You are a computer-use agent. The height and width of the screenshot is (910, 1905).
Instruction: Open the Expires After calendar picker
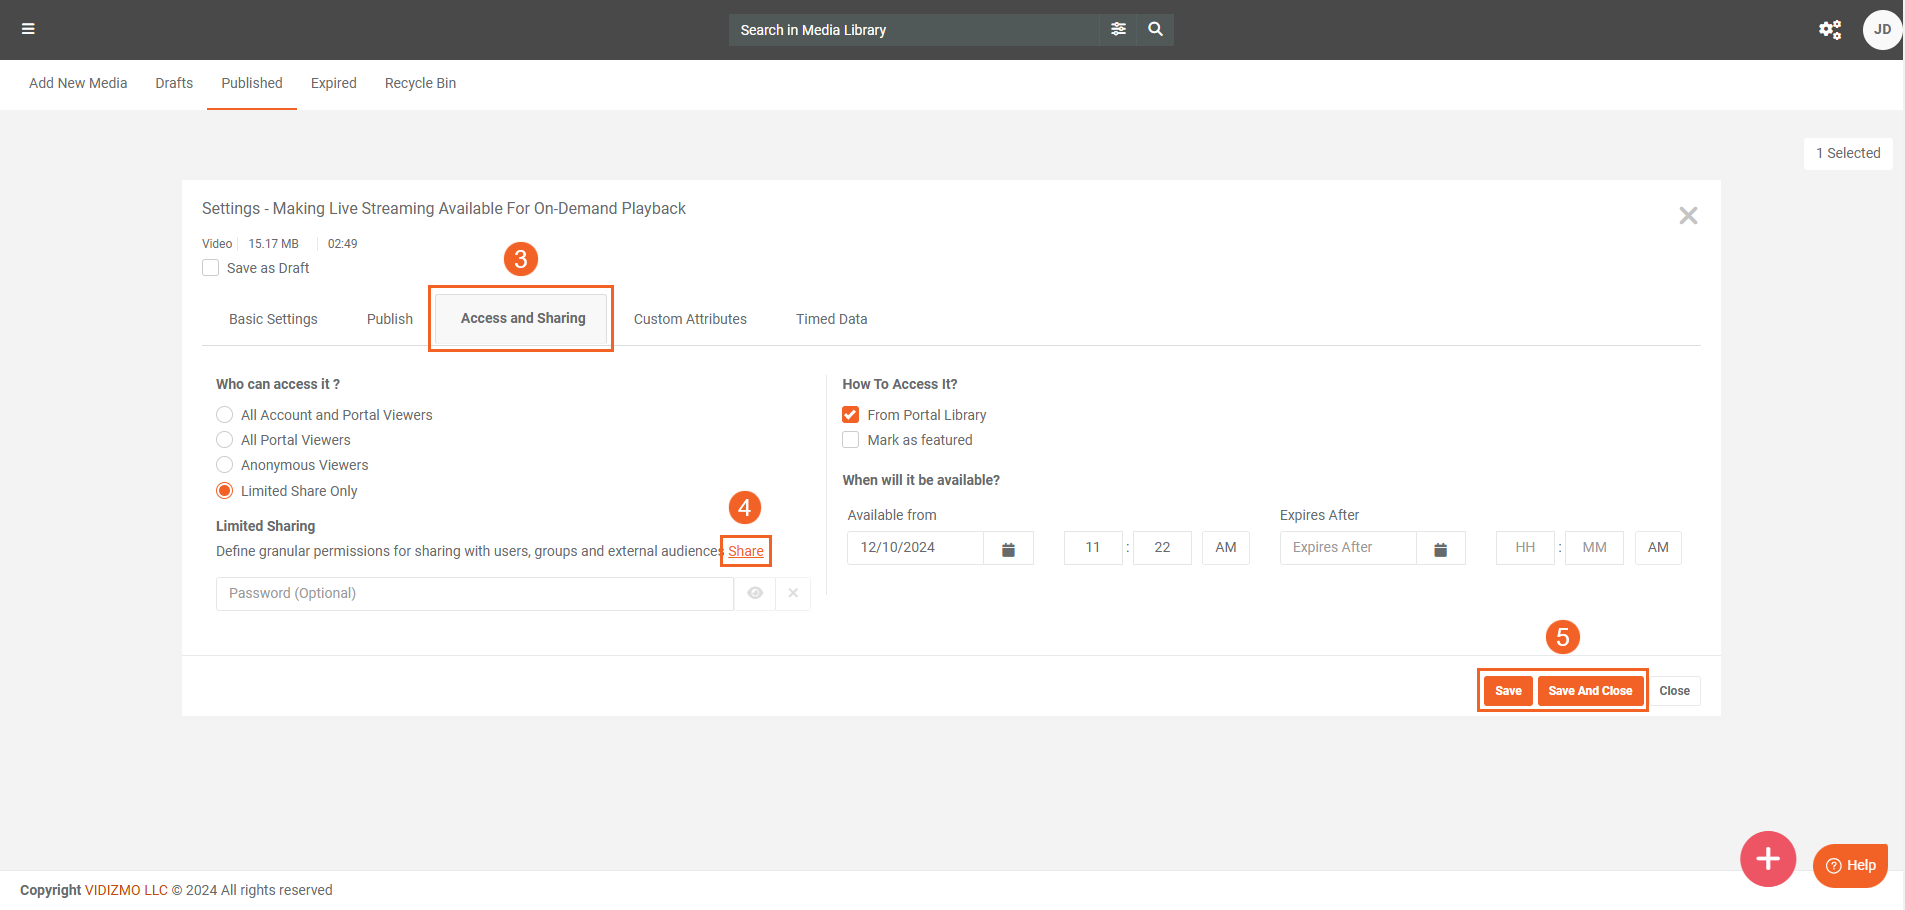click(1440, 548)
